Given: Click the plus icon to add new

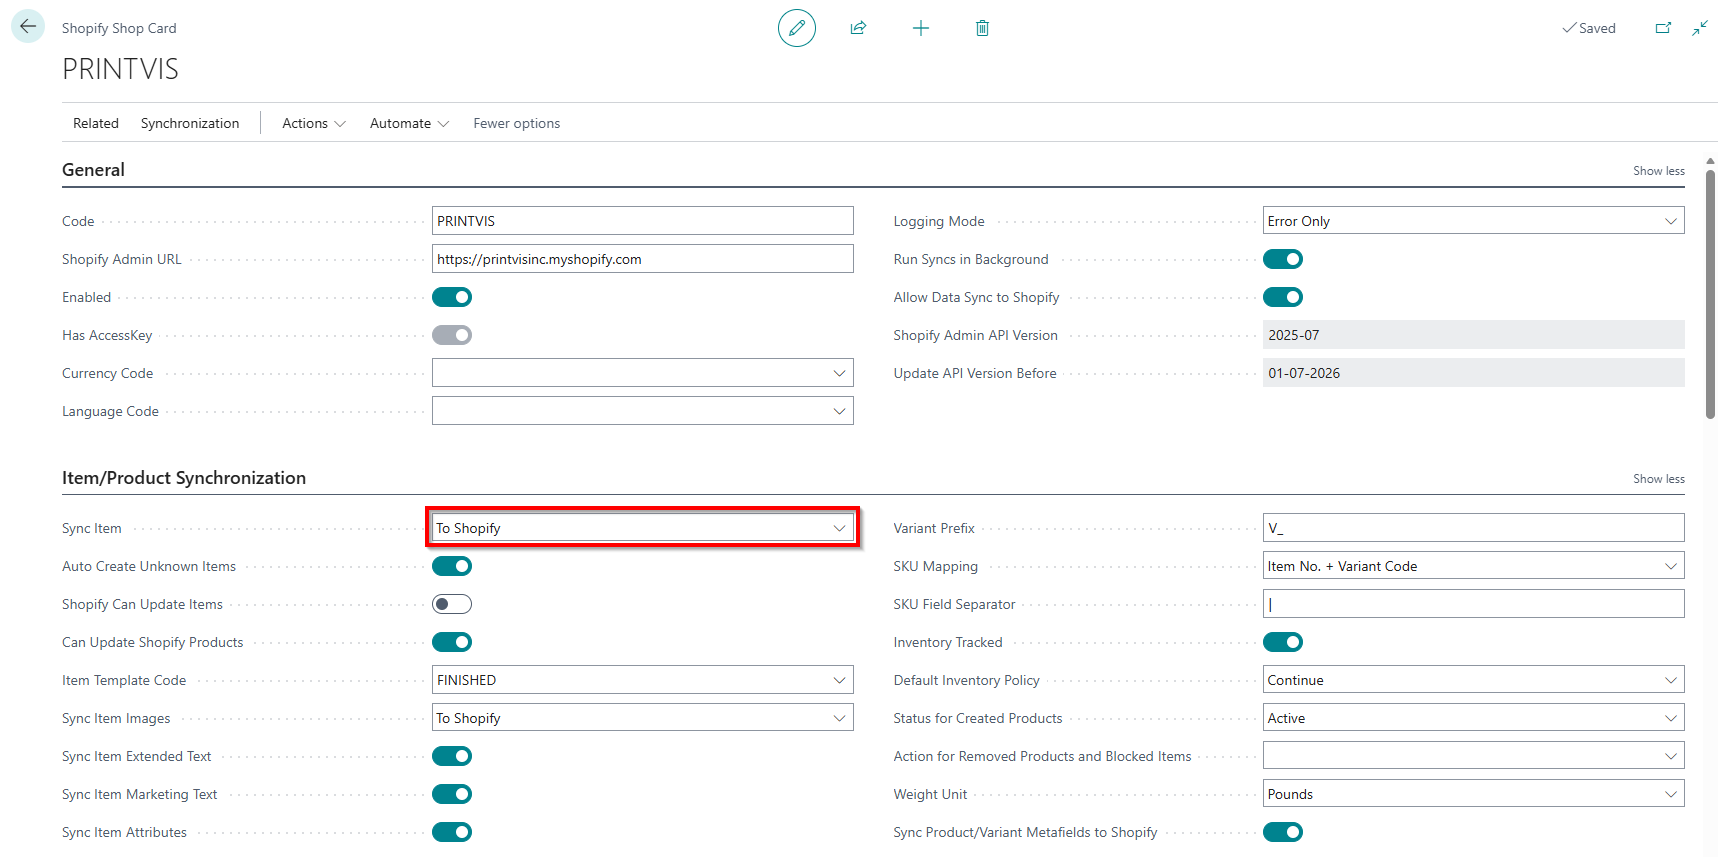Looking at the screenshot, I should tap(920, 28).
